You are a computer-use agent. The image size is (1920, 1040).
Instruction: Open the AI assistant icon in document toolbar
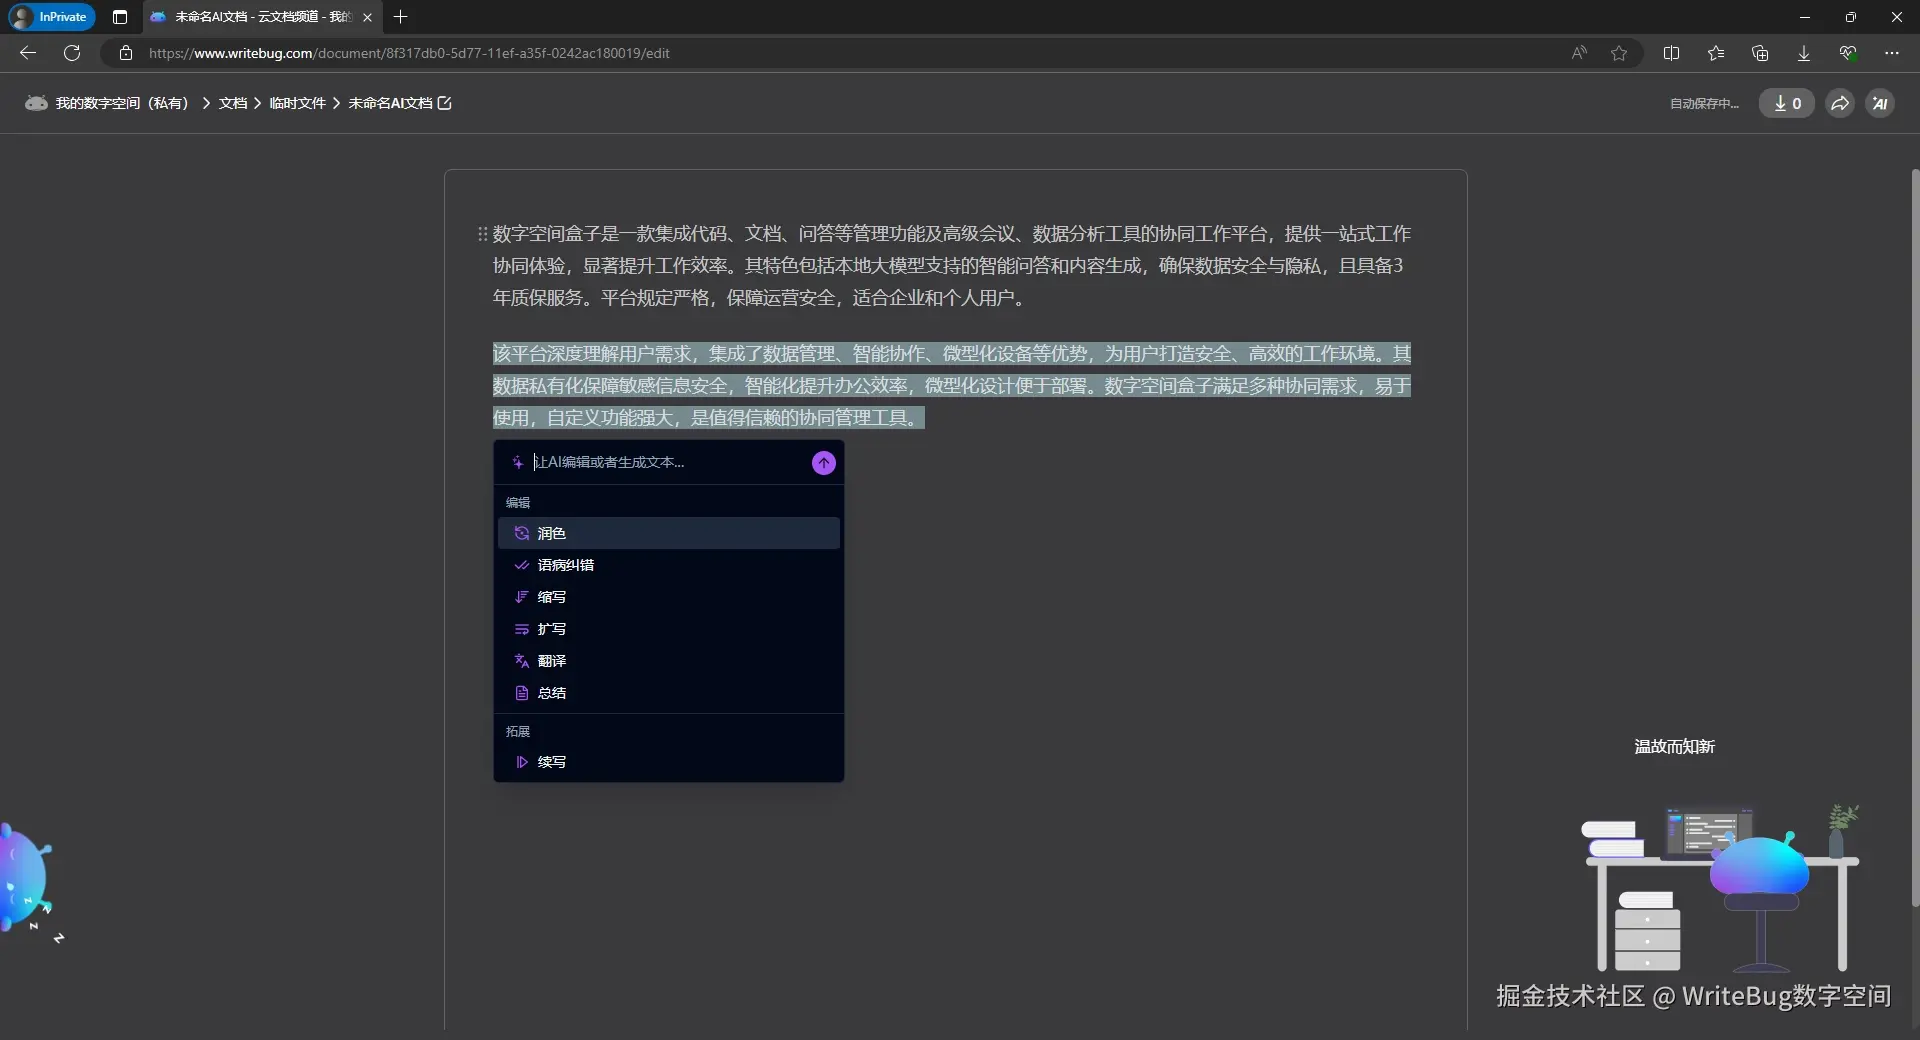tap(1880, 103)
